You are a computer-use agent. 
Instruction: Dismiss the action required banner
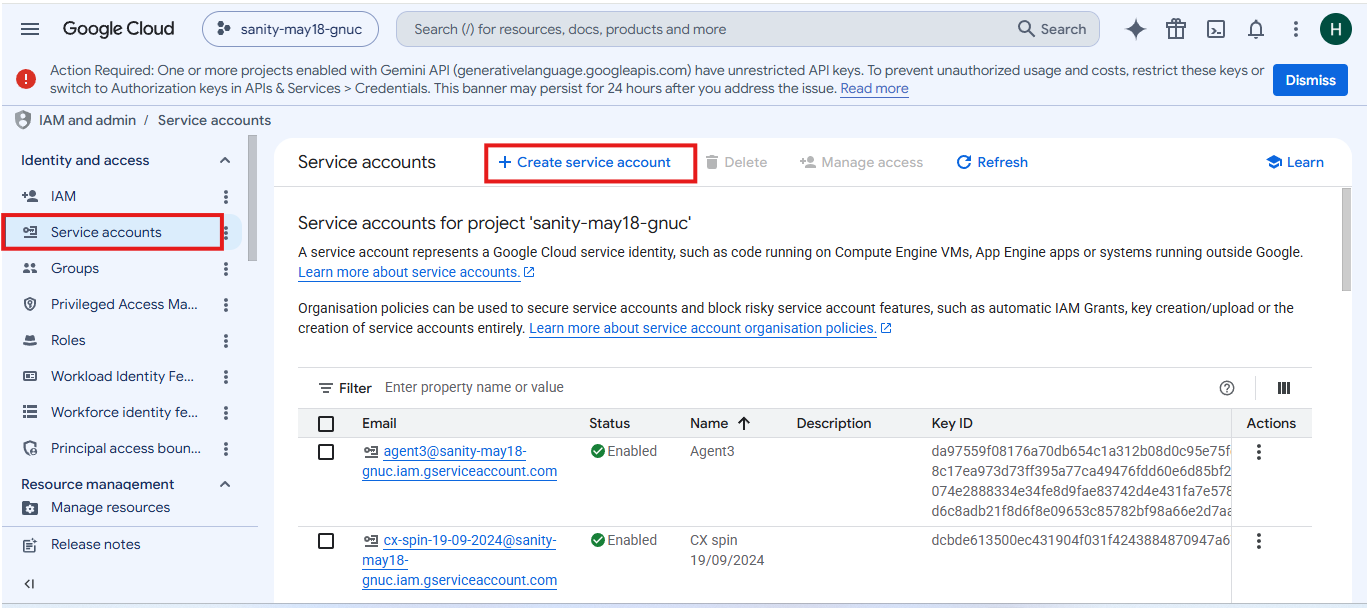click(1310, 80)
